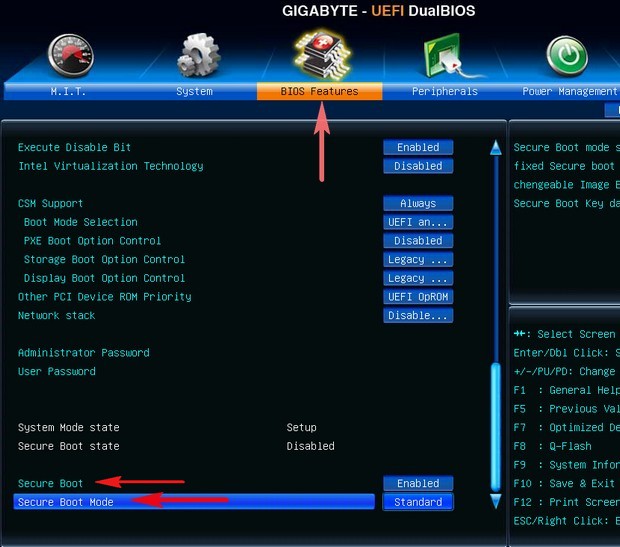620x547 pixels.
Task: Toggle the Secure Boot Enabled value
Action: click(x=418, y=483)
